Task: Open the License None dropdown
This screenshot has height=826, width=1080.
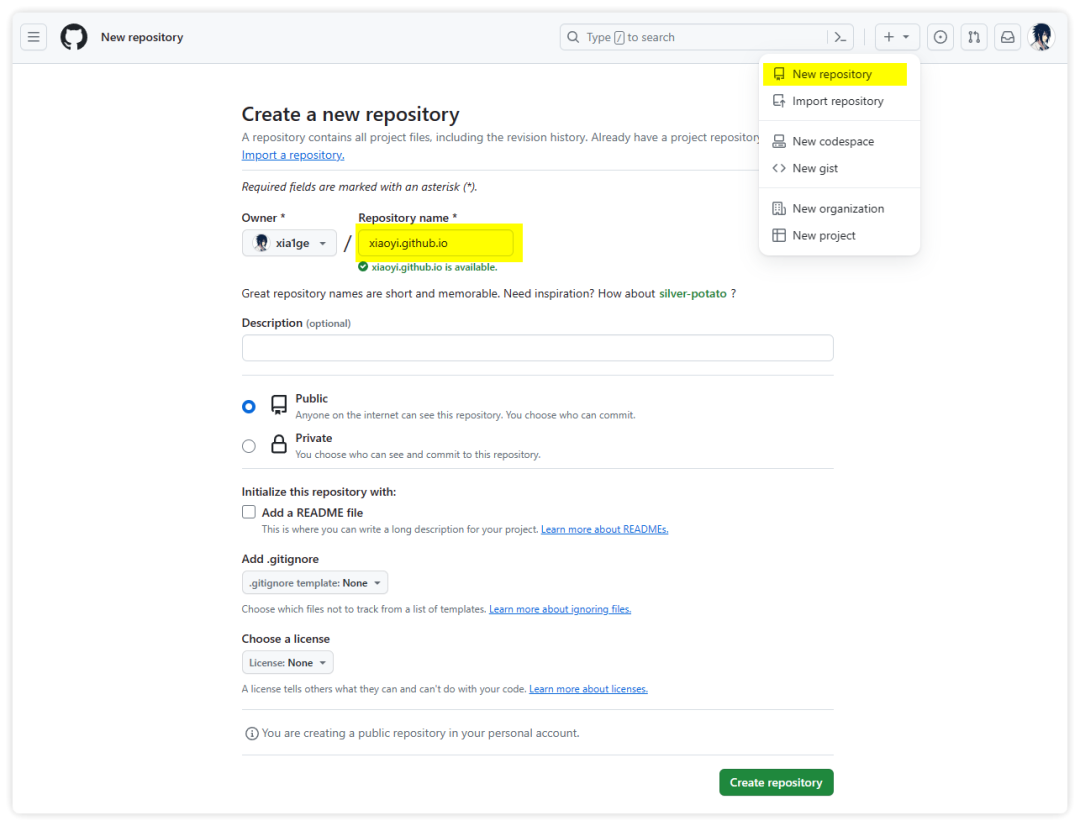Action: 287,663
